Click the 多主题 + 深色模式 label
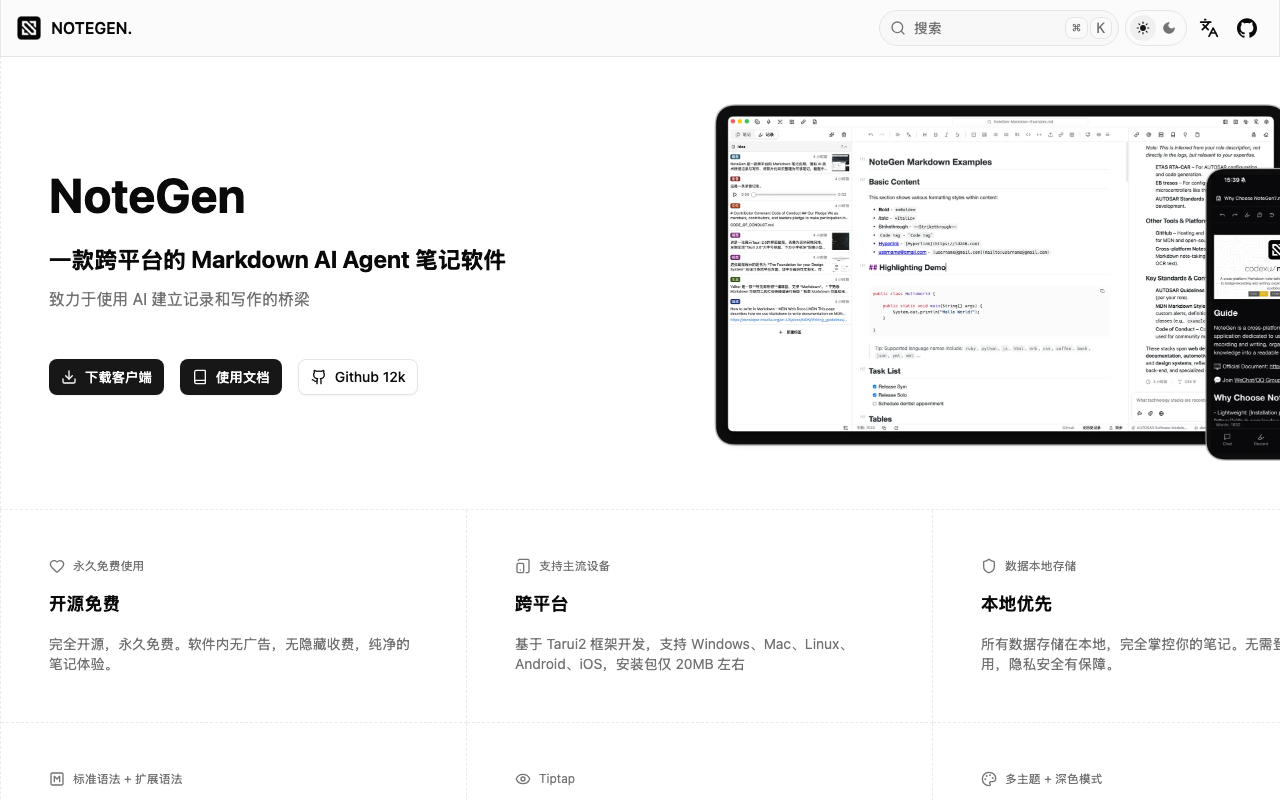Viewport: 1280px width, 800px height. [x=1053, y=779]
